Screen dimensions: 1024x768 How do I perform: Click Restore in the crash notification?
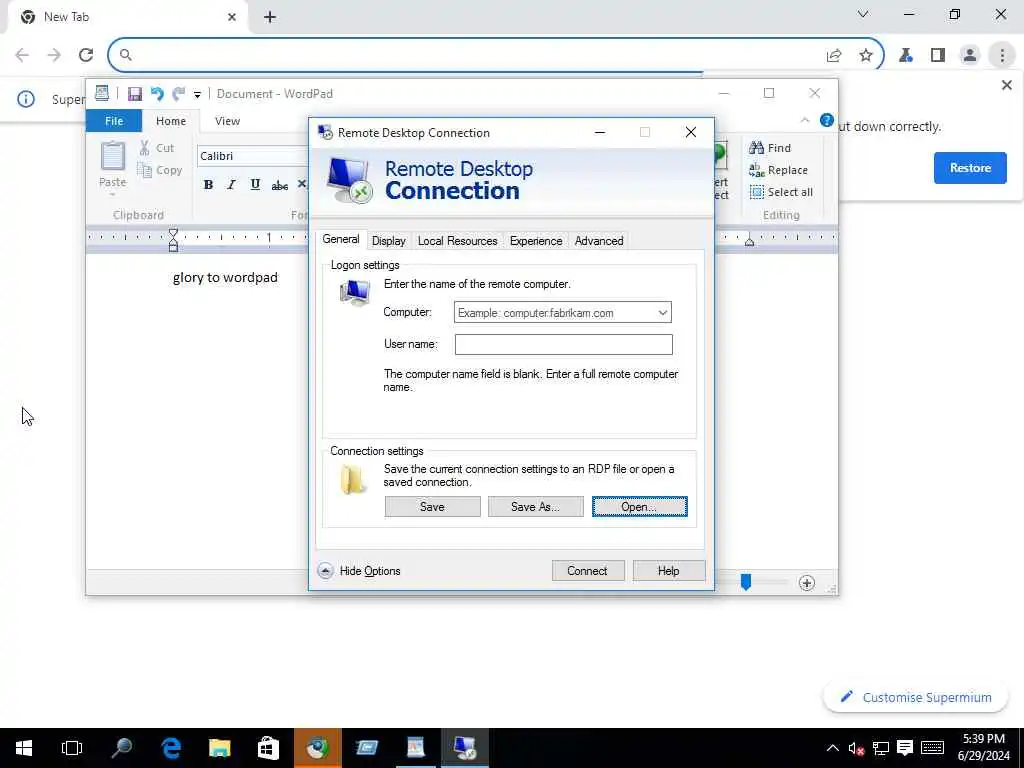[970, 168]
